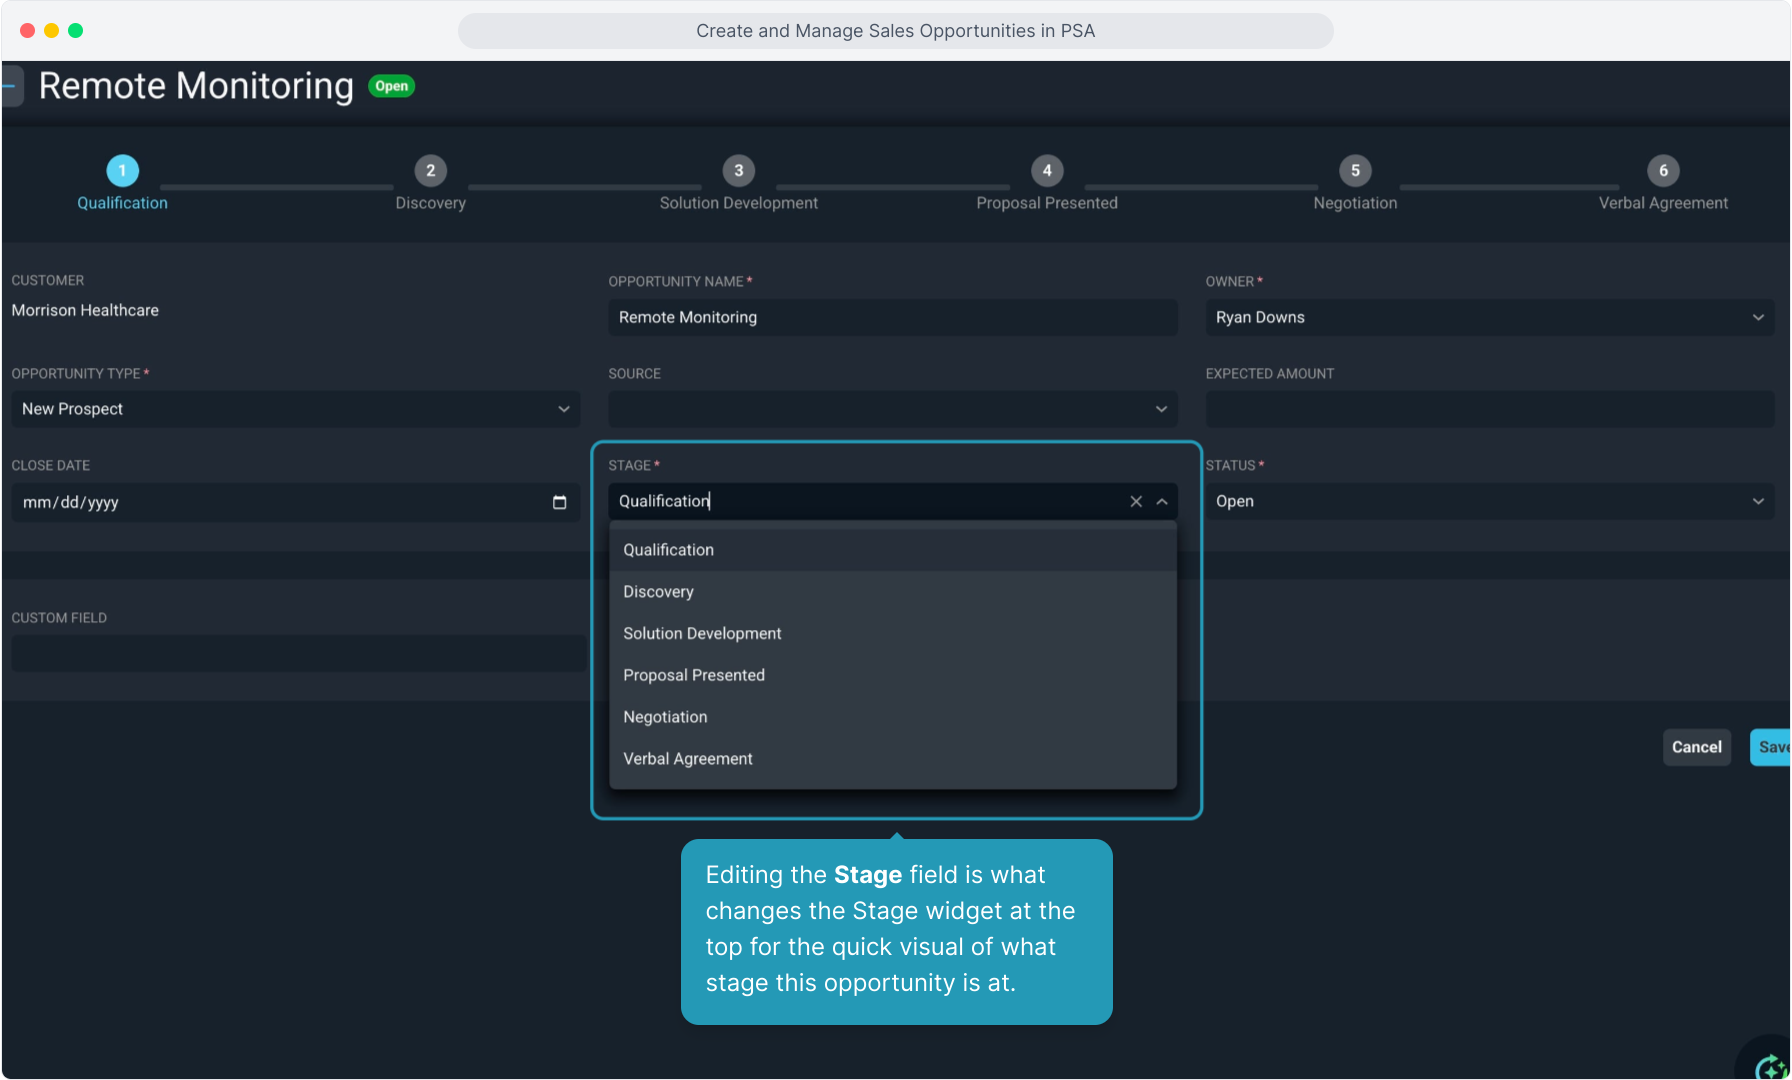Click the calendar icon in Close Date
Image resolution: width=1792 pixels, height=1080 pixels.
tap(559, 502)
